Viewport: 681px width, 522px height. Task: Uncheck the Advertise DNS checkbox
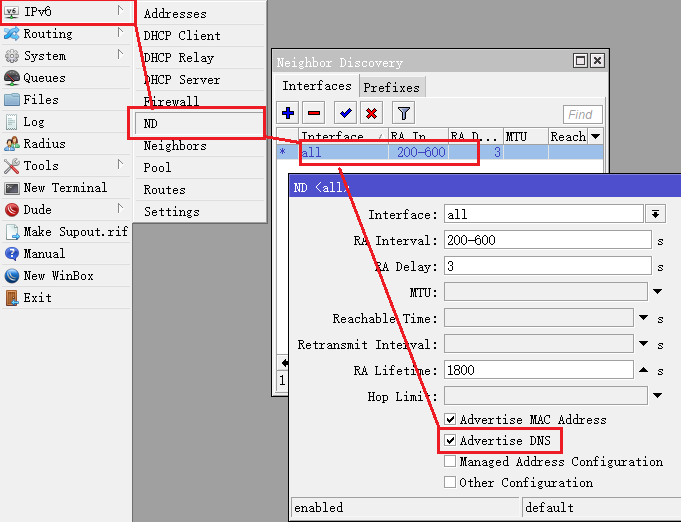point(451,441)
